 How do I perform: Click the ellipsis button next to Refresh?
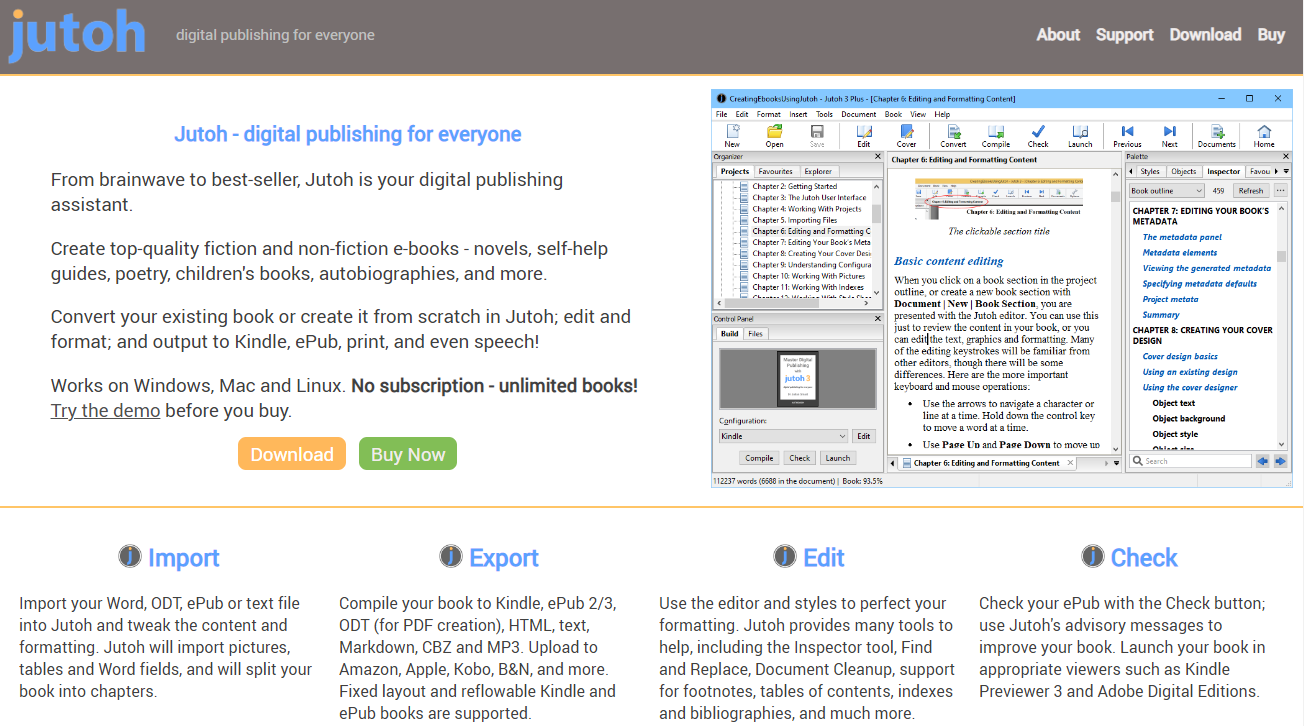(x=1280, y=190)
